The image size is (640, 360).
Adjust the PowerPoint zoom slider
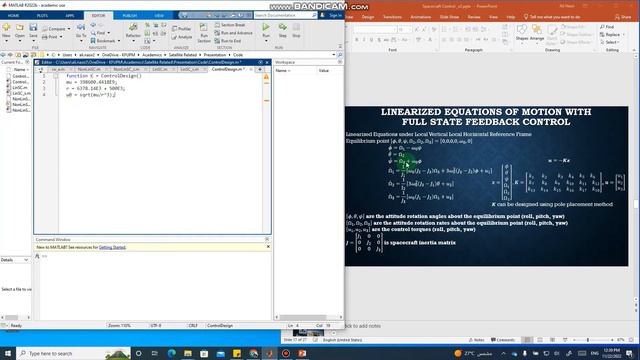tap(588, 340)
